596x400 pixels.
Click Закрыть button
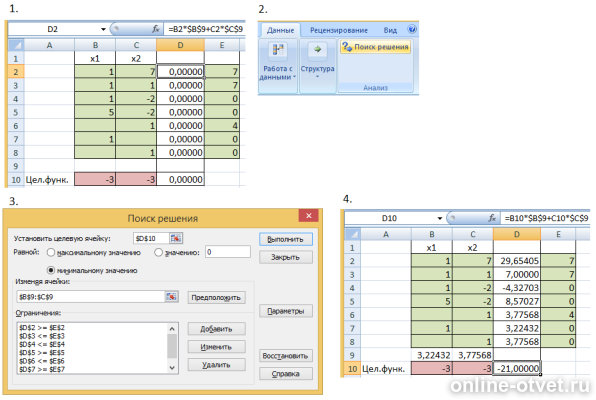point(285,257)
